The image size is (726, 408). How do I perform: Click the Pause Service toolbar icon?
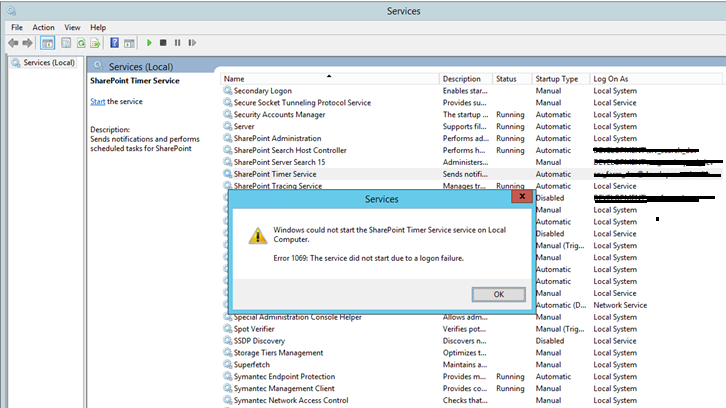pyautogui.click(x=177, y=43)
